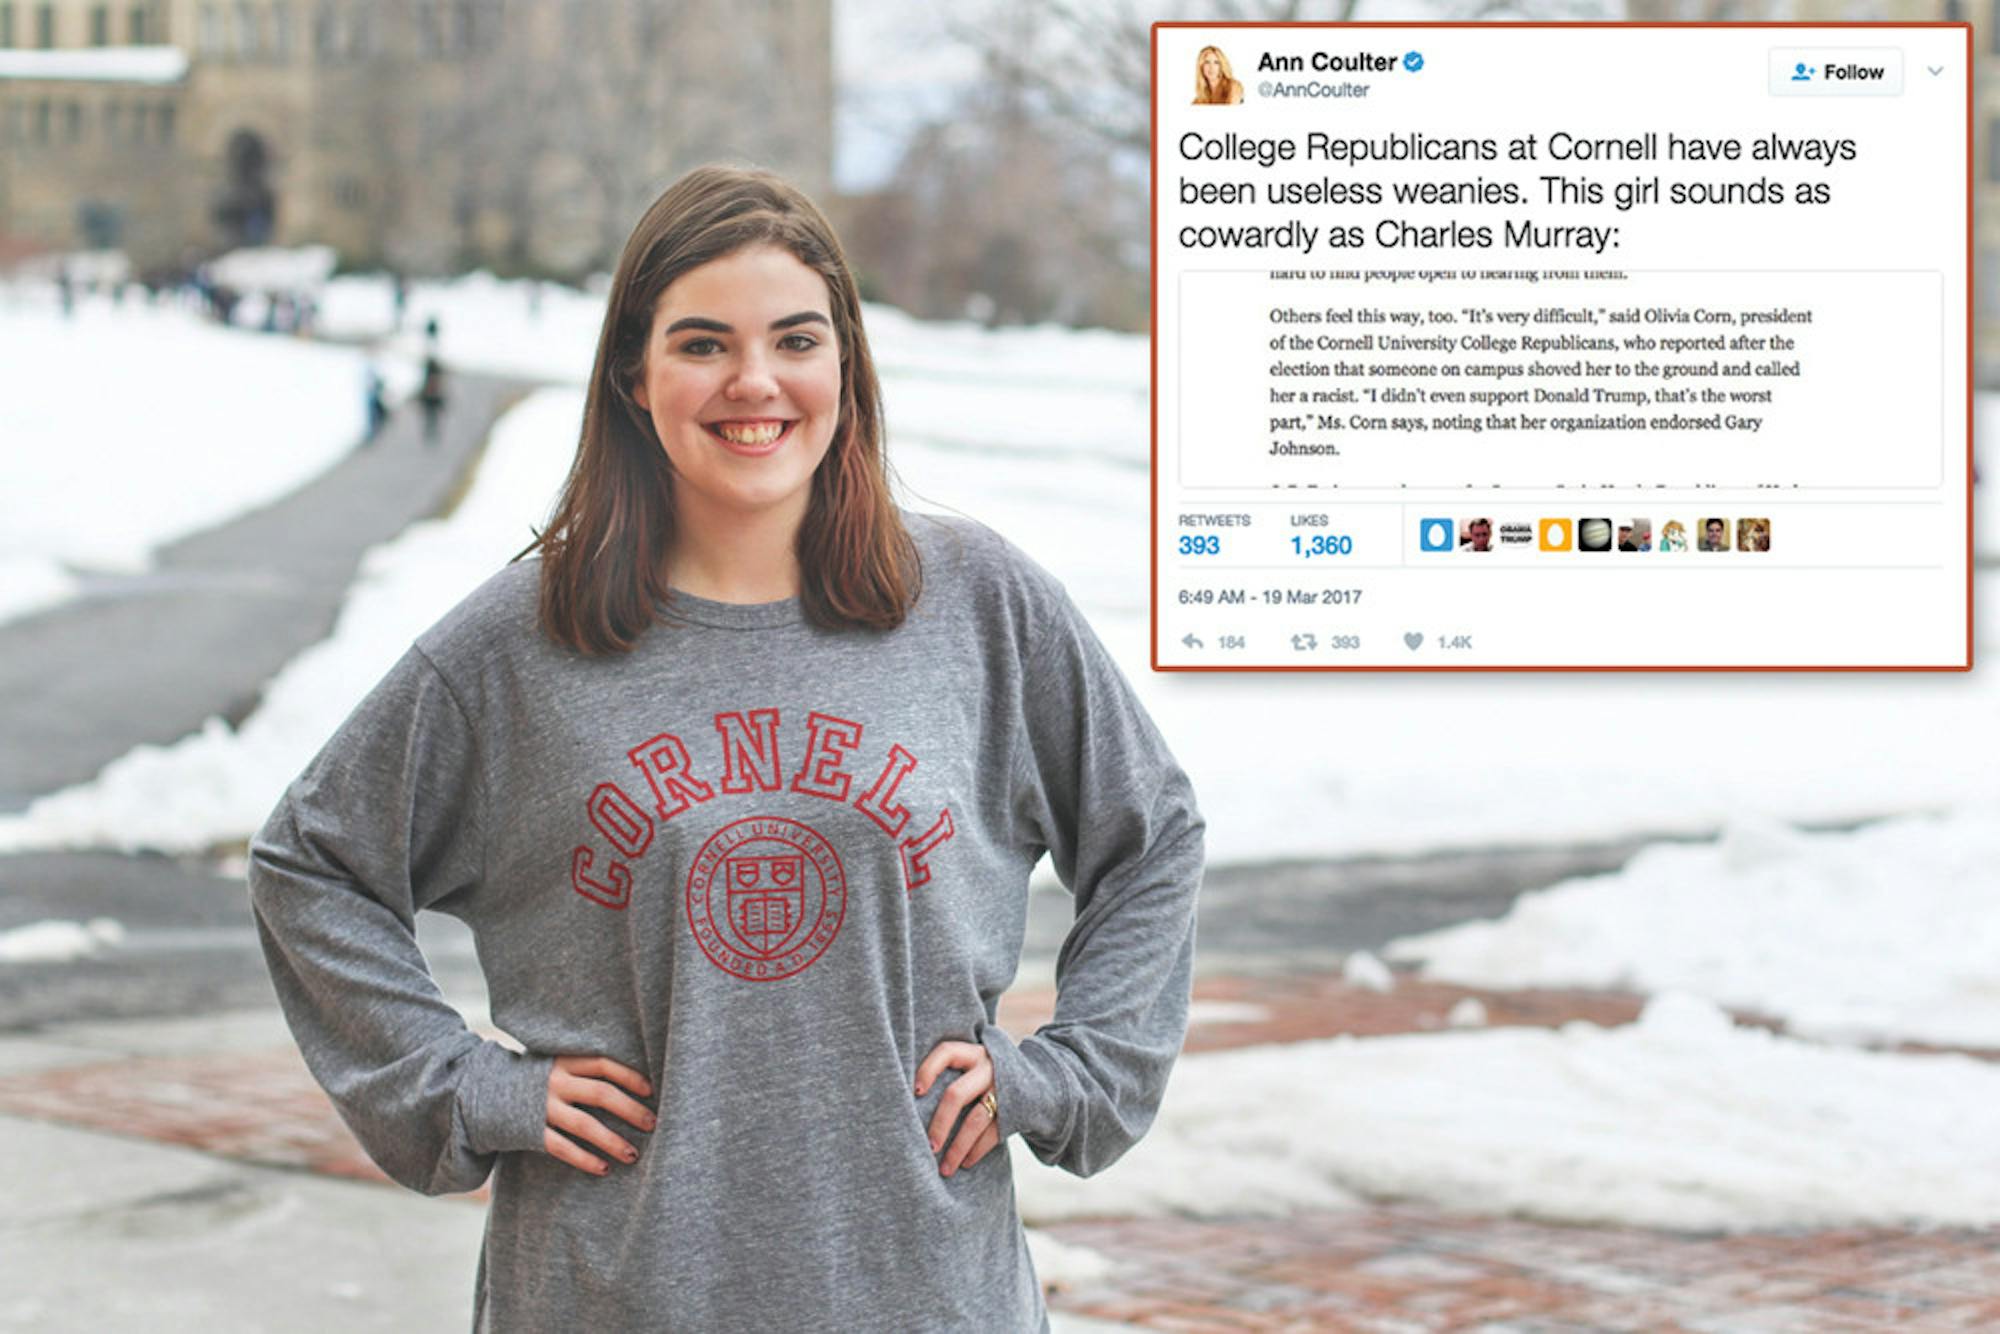
Task: Open the Ann Coulter display name link
Action: coord(1326,62)
